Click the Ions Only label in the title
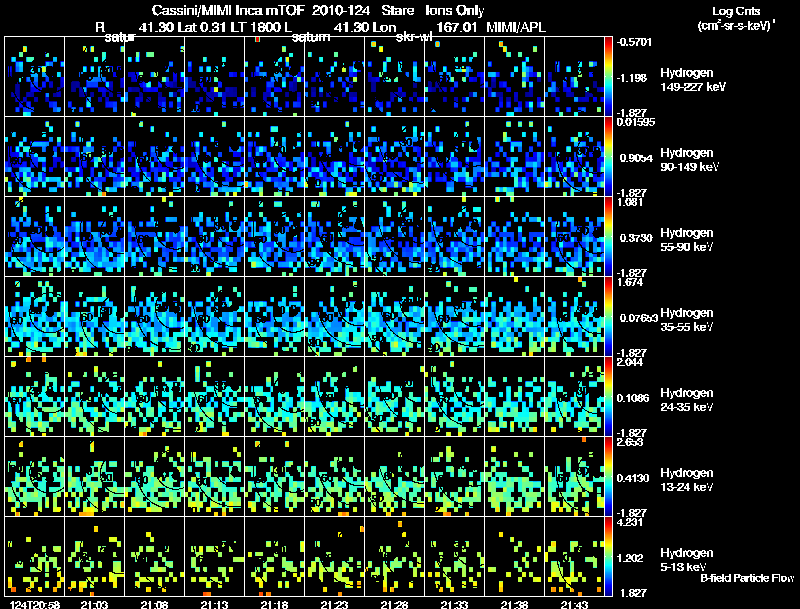 tap(455, 11)
